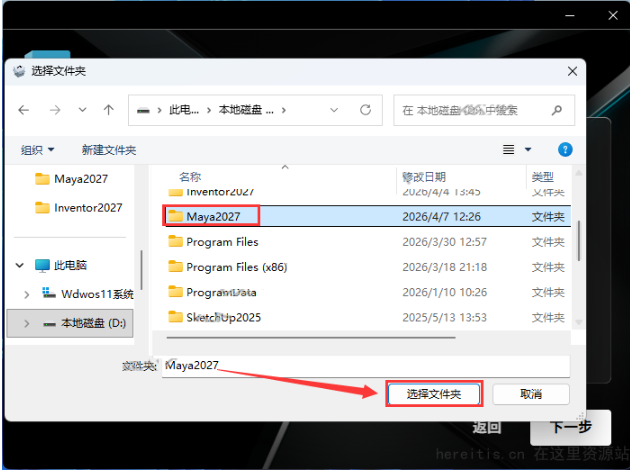Click the SketchUp2025 folder icon
630x470 pixels.
point(175,317)
